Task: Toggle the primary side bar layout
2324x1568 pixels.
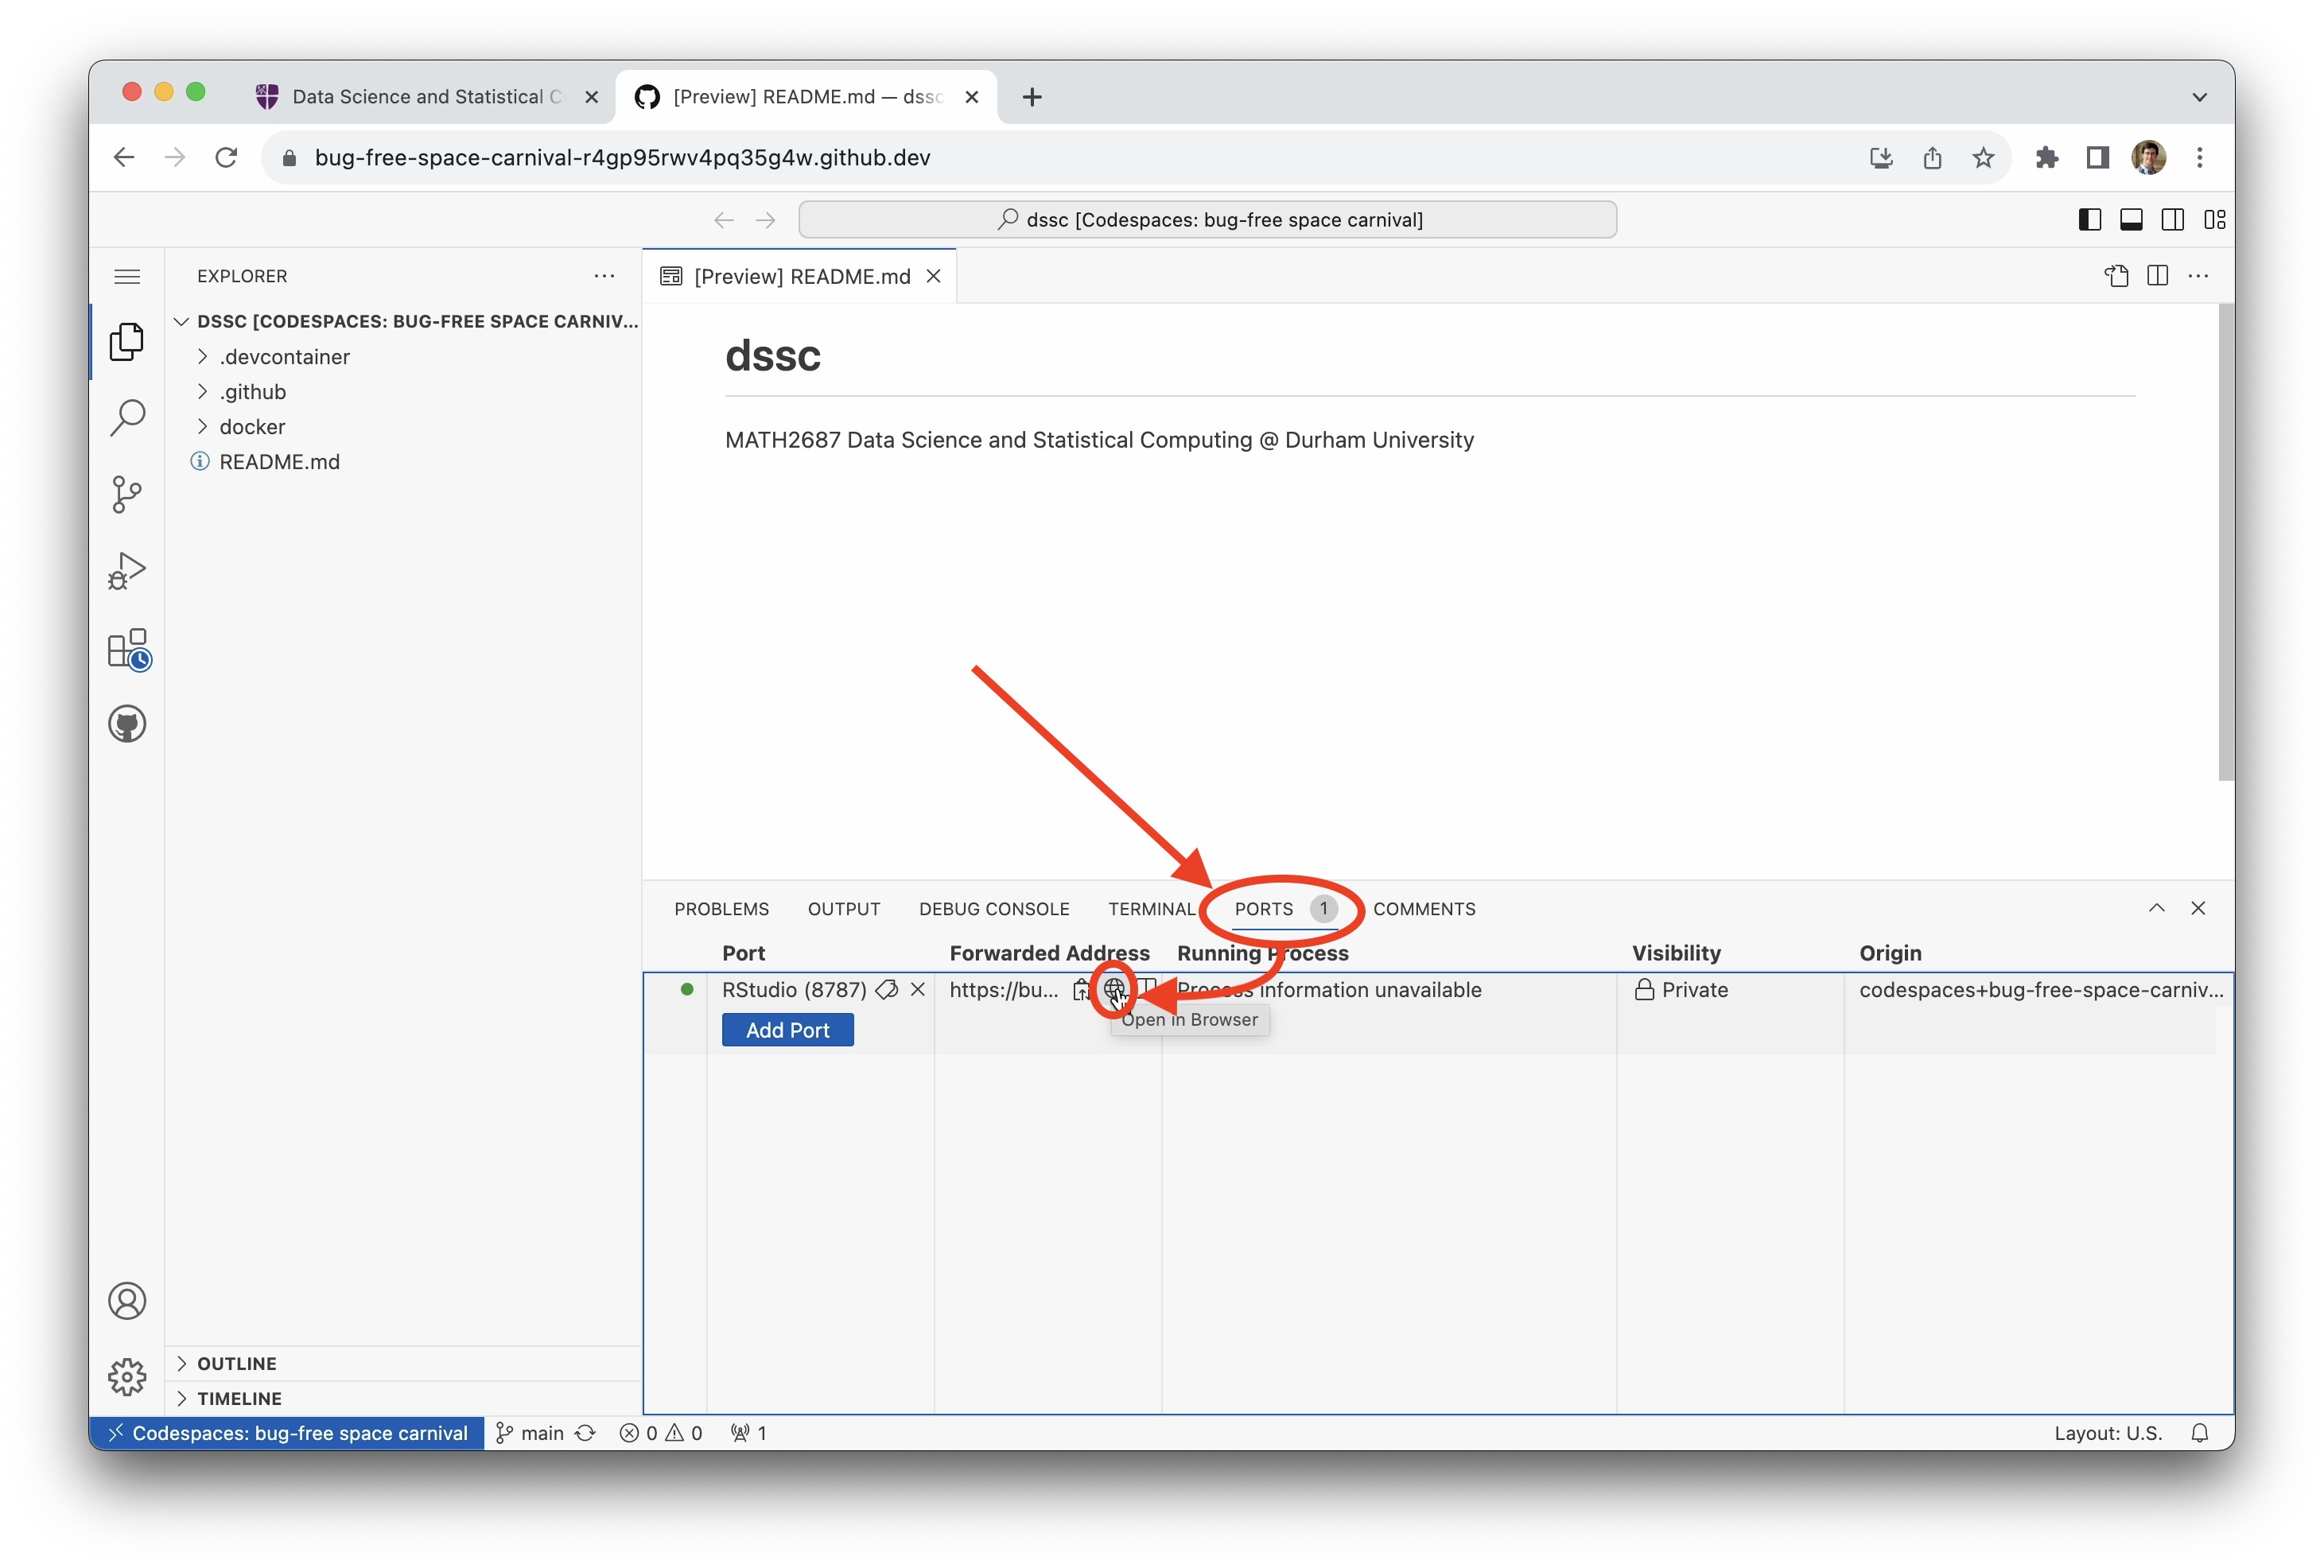Action: pos(2089,219)
